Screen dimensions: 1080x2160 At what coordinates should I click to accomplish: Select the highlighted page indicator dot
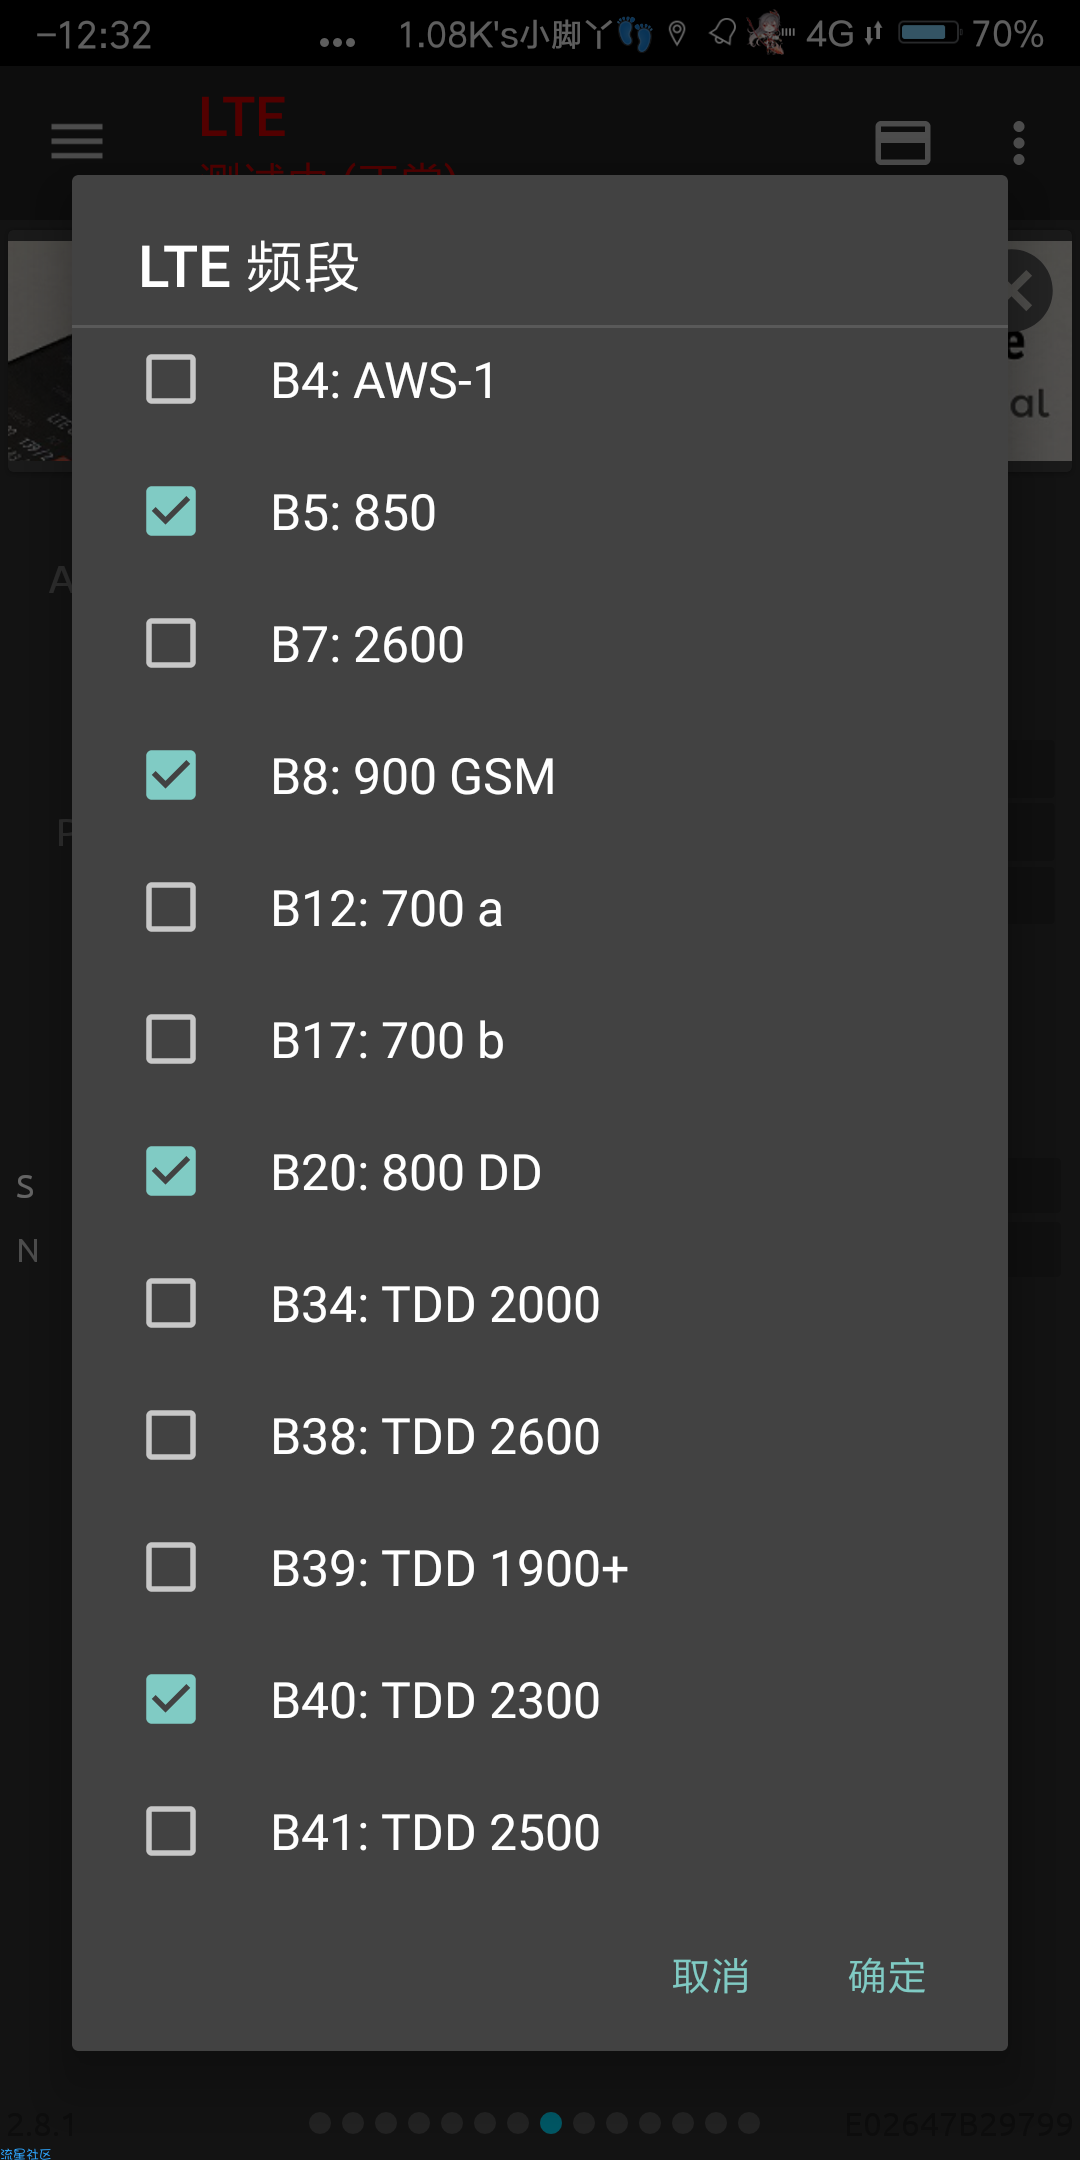[551, 2122]
